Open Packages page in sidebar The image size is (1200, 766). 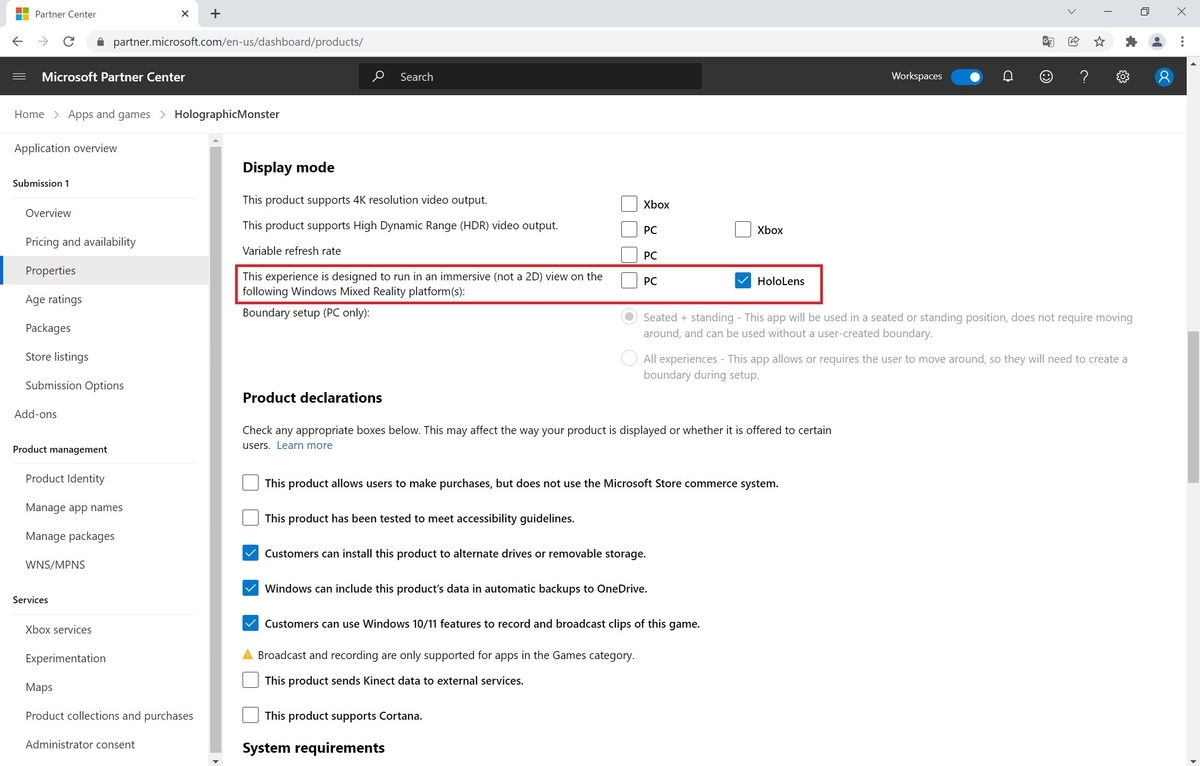48,328
